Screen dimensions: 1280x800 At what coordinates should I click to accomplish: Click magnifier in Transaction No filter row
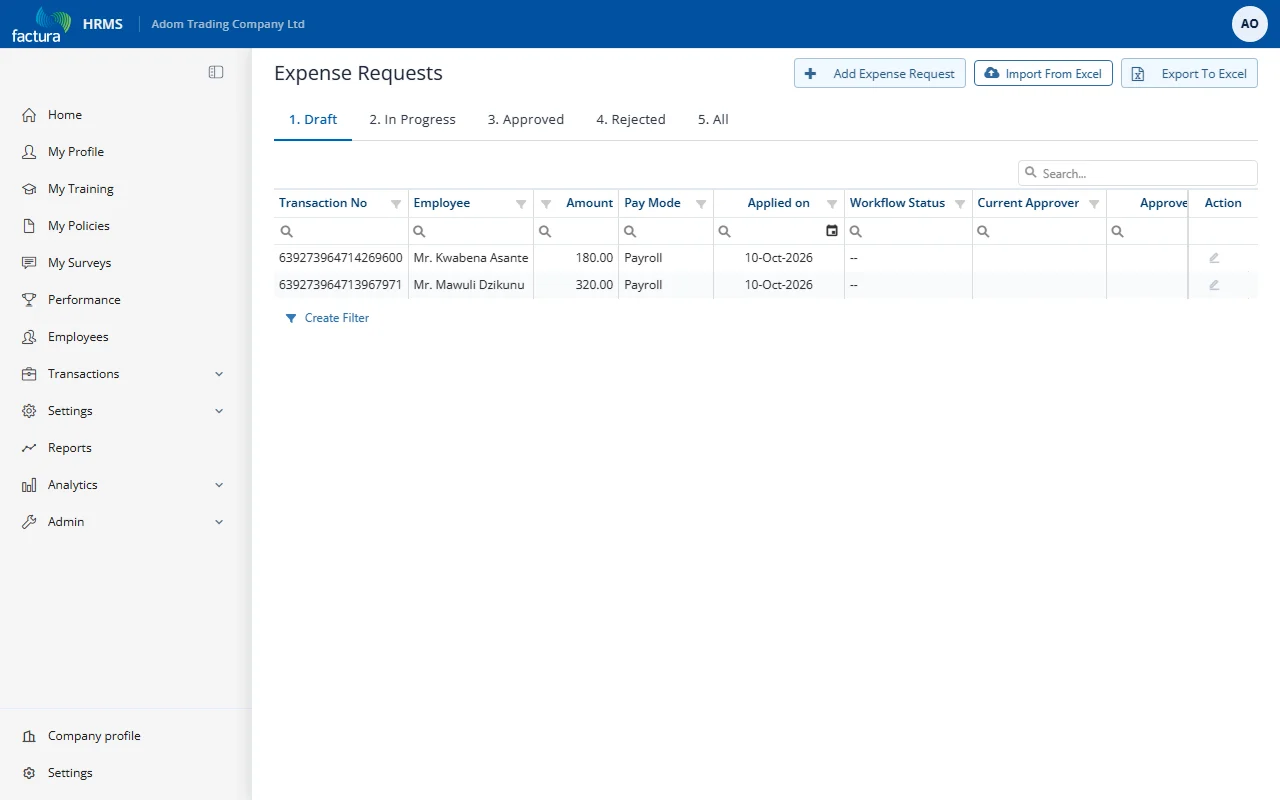tap(286, 231)
